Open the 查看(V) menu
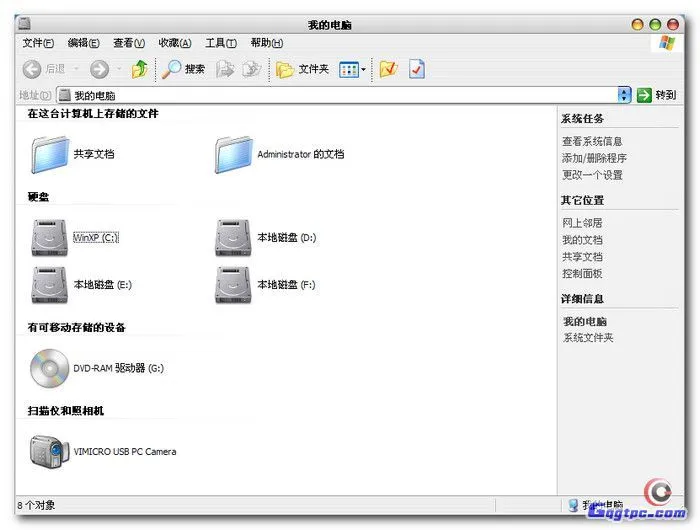 click(x=129, y=43)
